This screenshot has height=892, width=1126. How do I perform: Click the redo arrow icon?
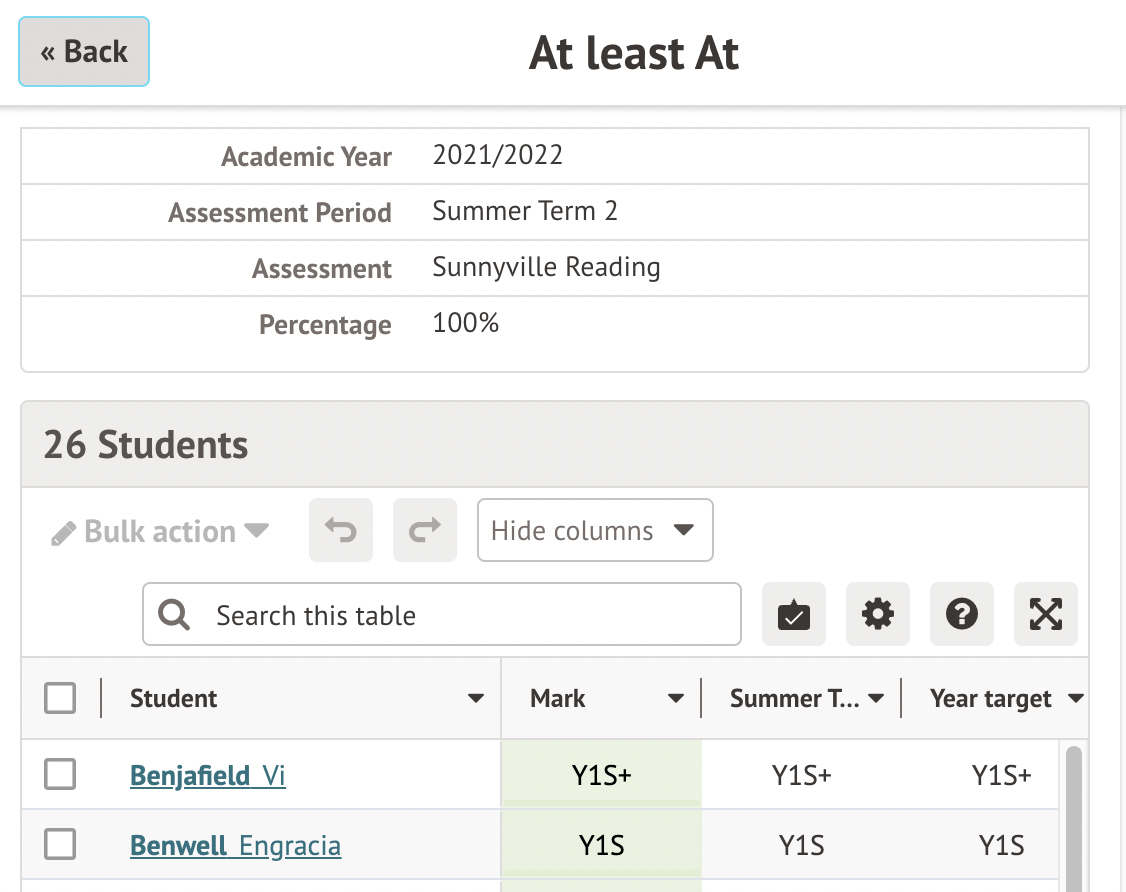click(425, 530)
